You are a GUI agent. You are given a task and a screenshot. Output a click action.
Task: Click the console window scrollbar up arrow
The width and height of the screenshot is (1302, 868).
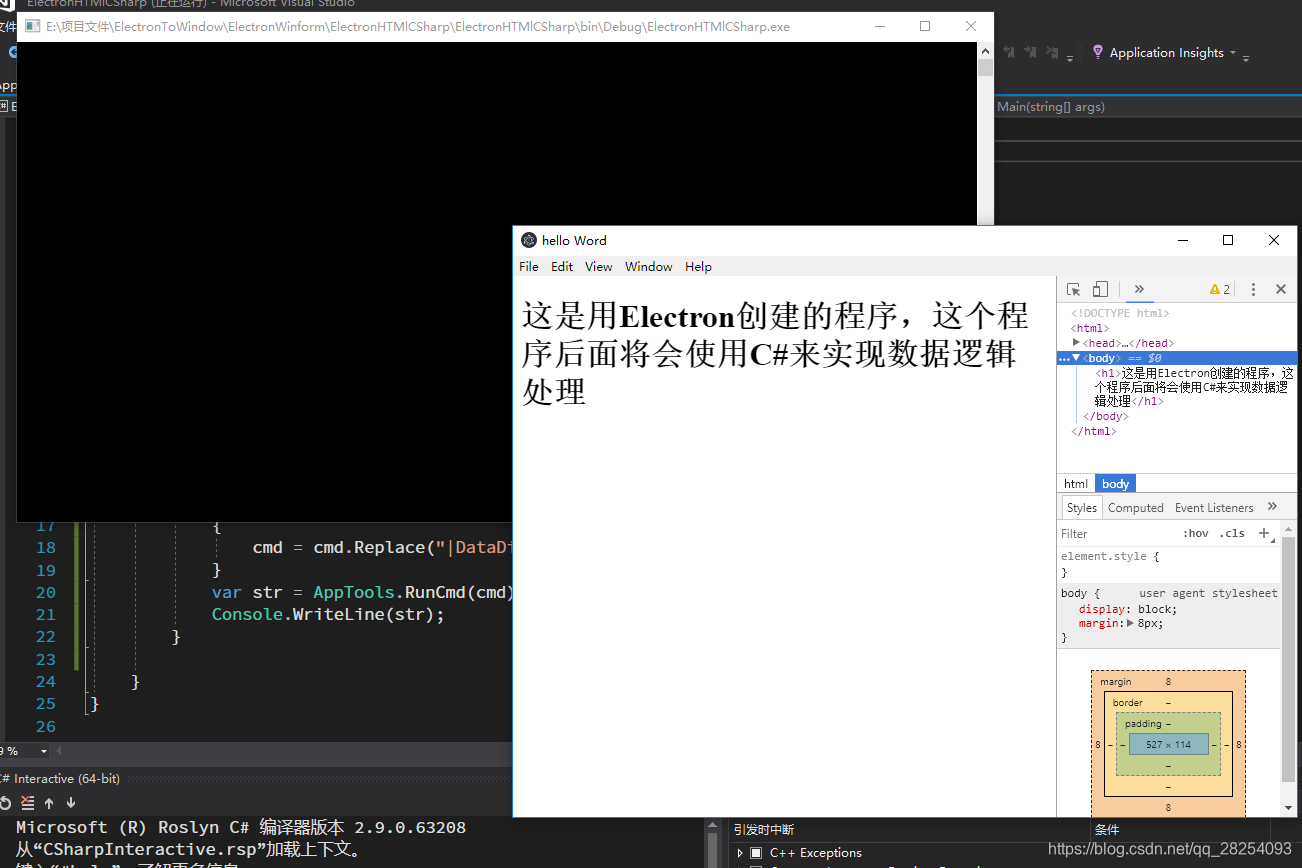(x=986, y=49)
